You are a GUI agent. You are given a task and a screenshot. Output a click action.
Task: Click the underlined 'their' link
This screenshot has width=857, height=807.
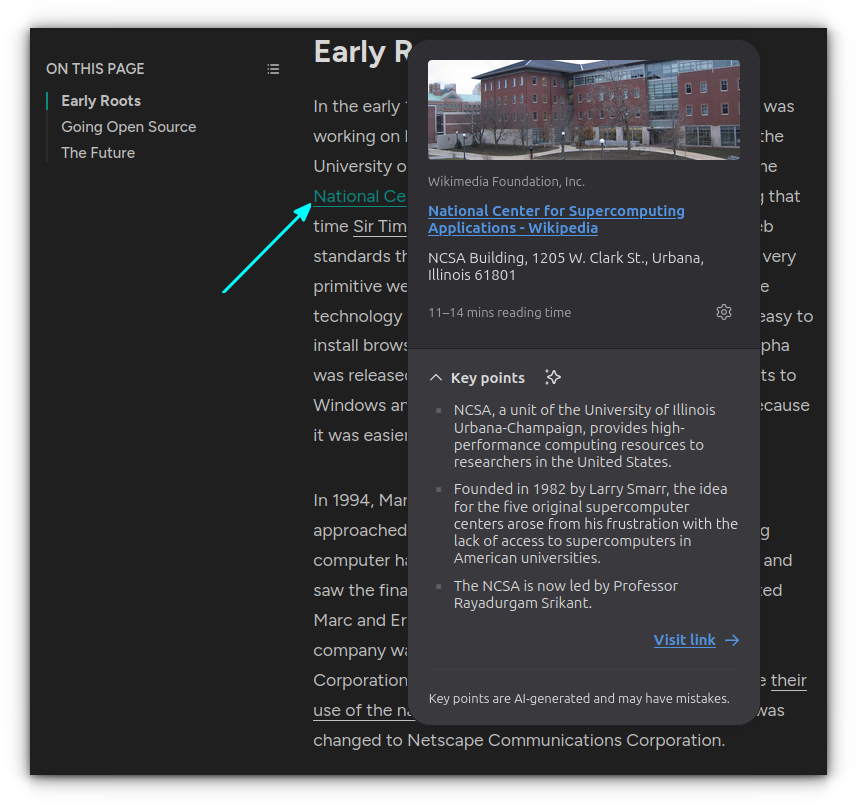pos(789,680)
